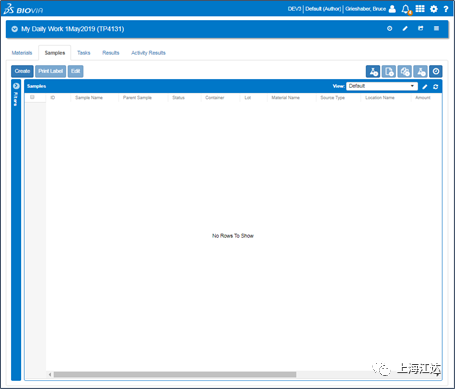Click the pencil edit icon in title bar
Image resolution: width=455 pixels, height=389 pixels.
tap(405, 29)
